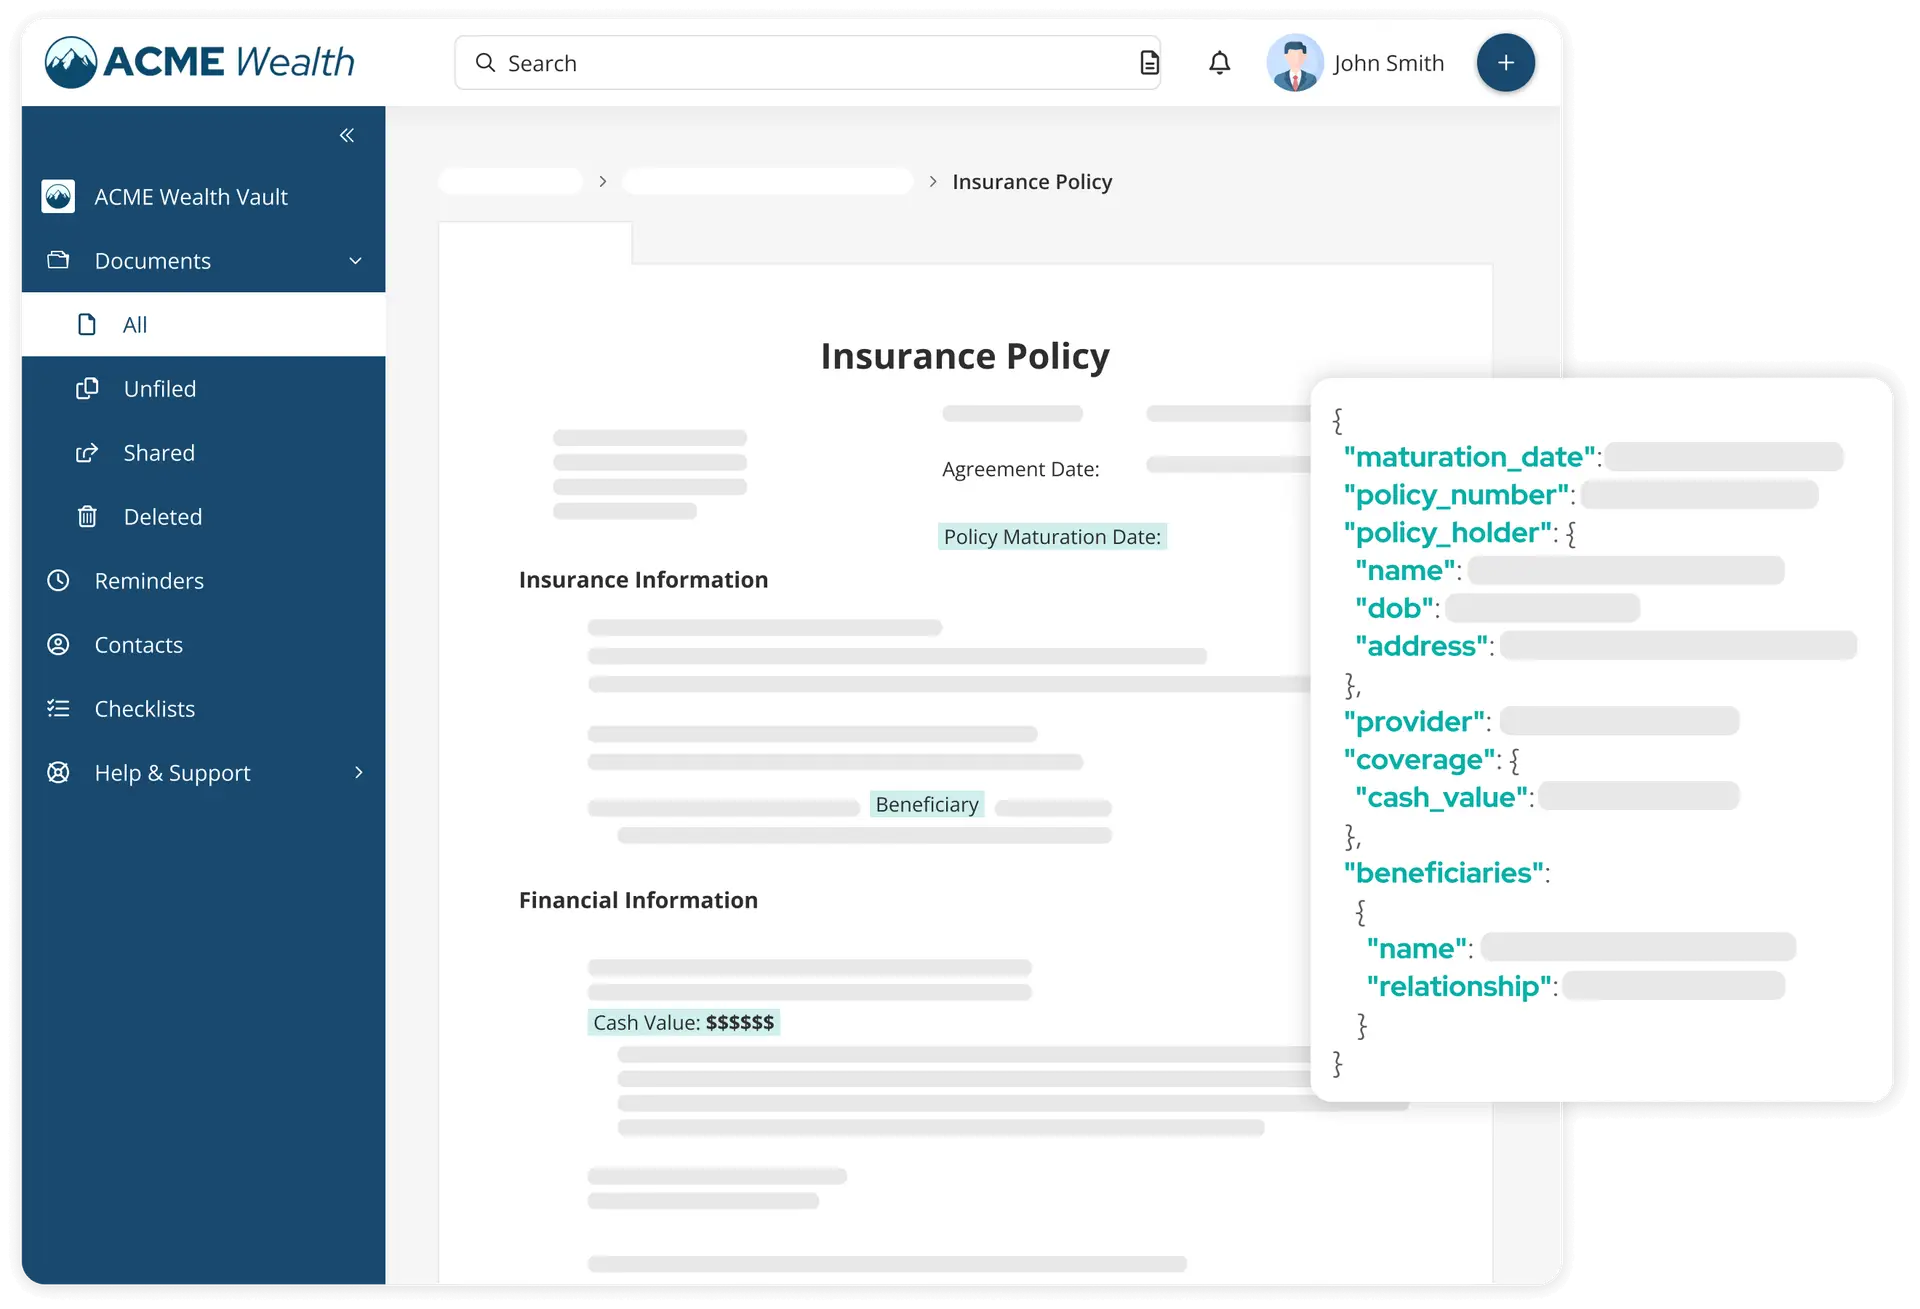Open Contacts using the person icon
This screenshot has width=1920, height=1309.
click(58, 644)
